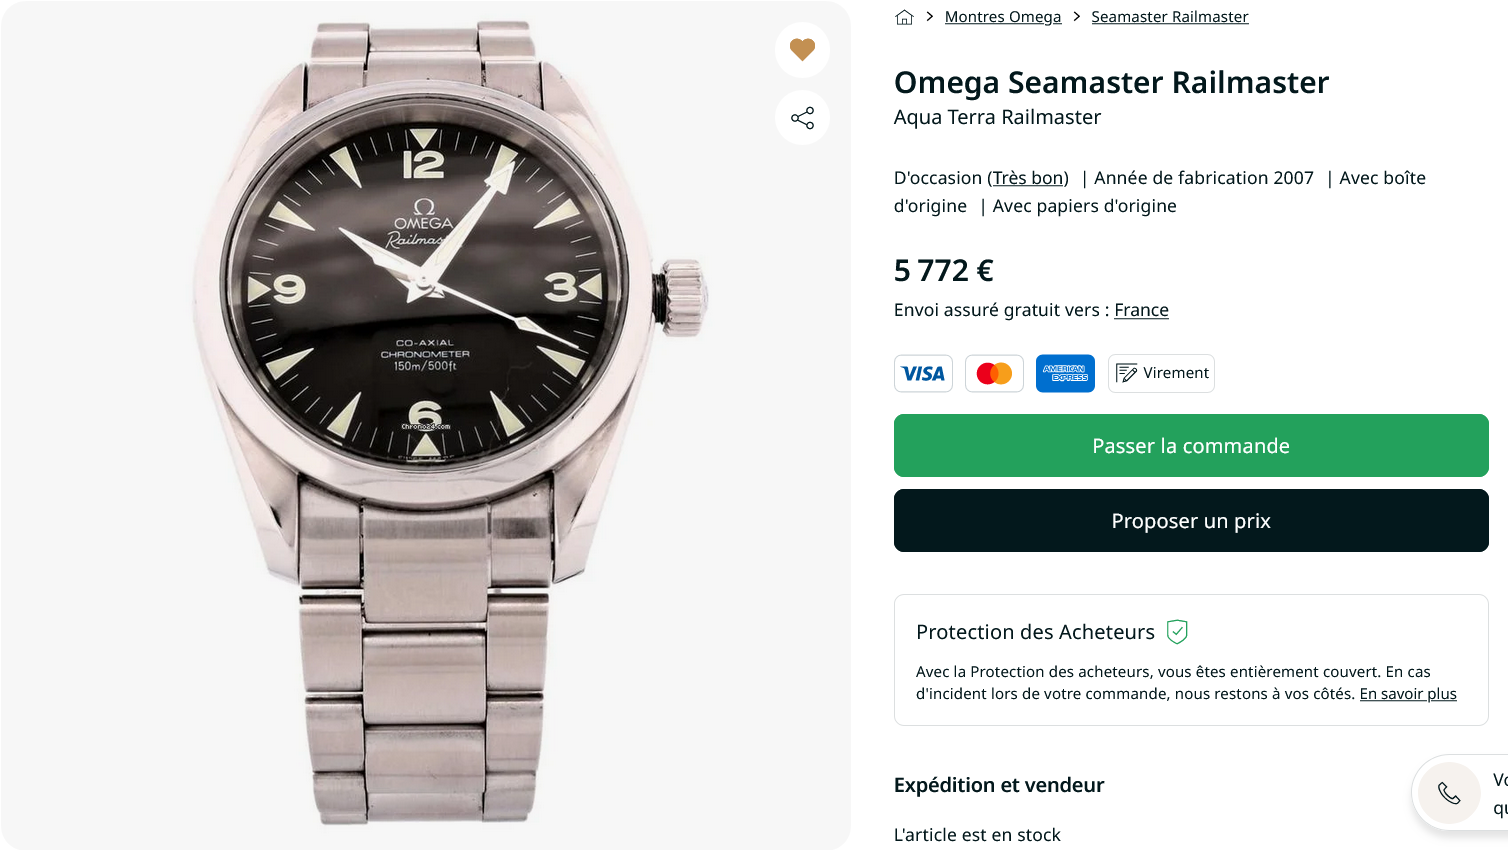
Task: Change shipping country via France link
Action: [x=1141, y=310]
